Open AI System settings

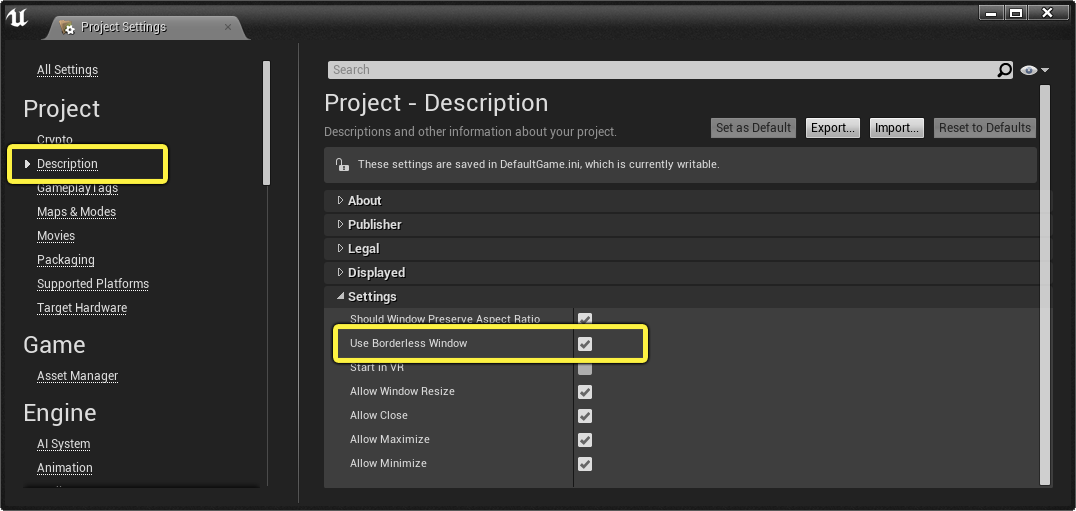(63, 444)
